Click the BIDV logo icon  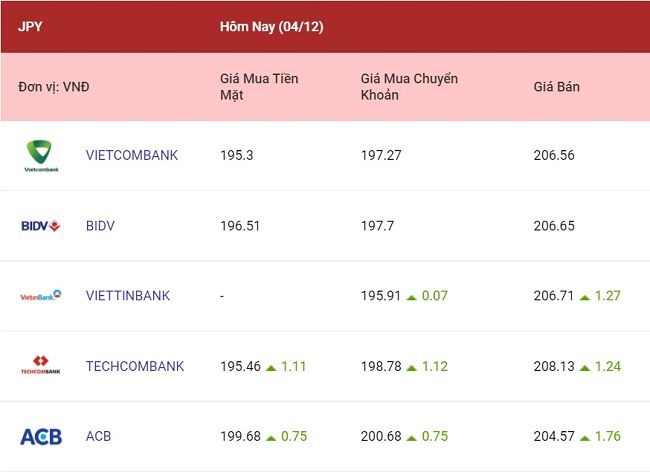41,226
